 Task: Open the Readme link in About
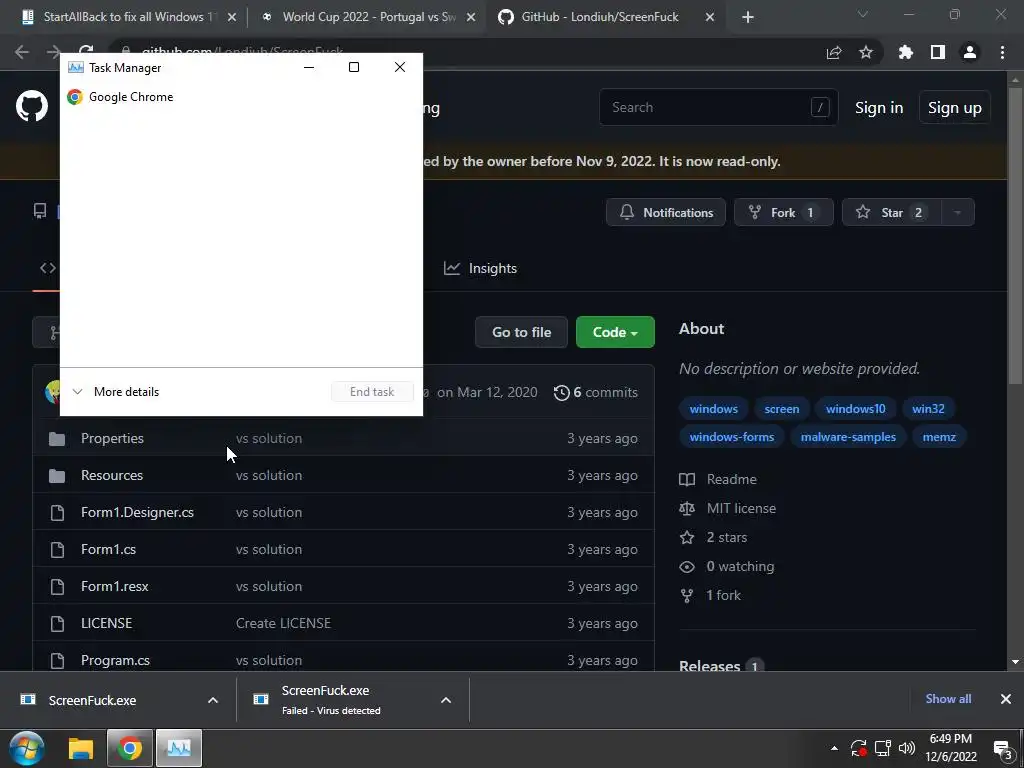coord(718,479)
